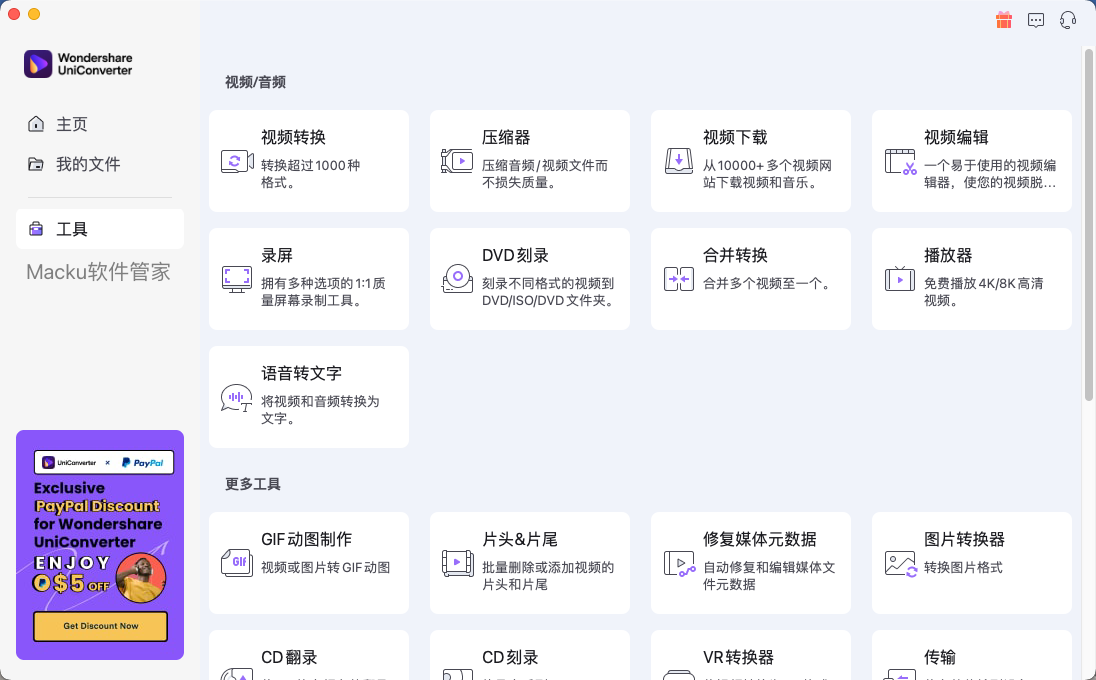Click the Video Editor (视频编辑) scissors icon
Viewport: 1096px width, 680px height.
click(x=900, y=161)
